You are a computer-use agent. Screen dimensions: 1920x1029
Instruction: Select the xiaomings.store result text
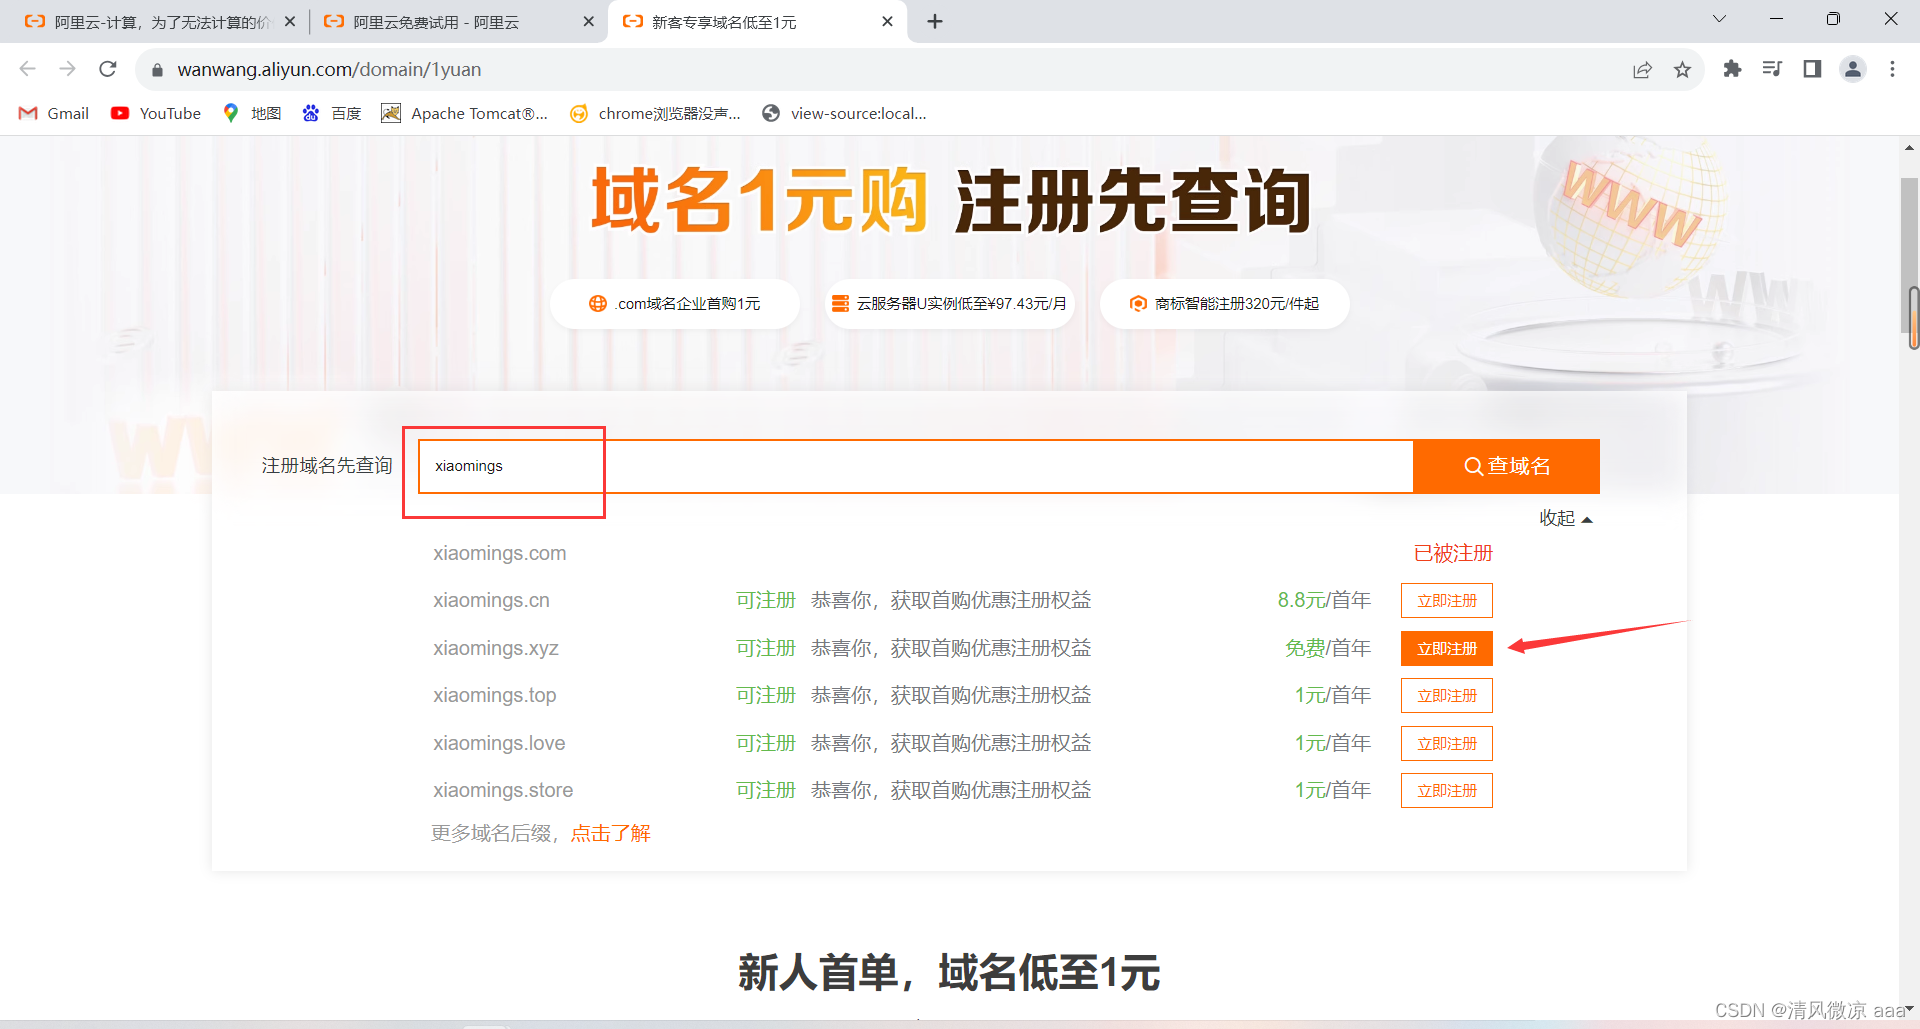pos(502,790)
